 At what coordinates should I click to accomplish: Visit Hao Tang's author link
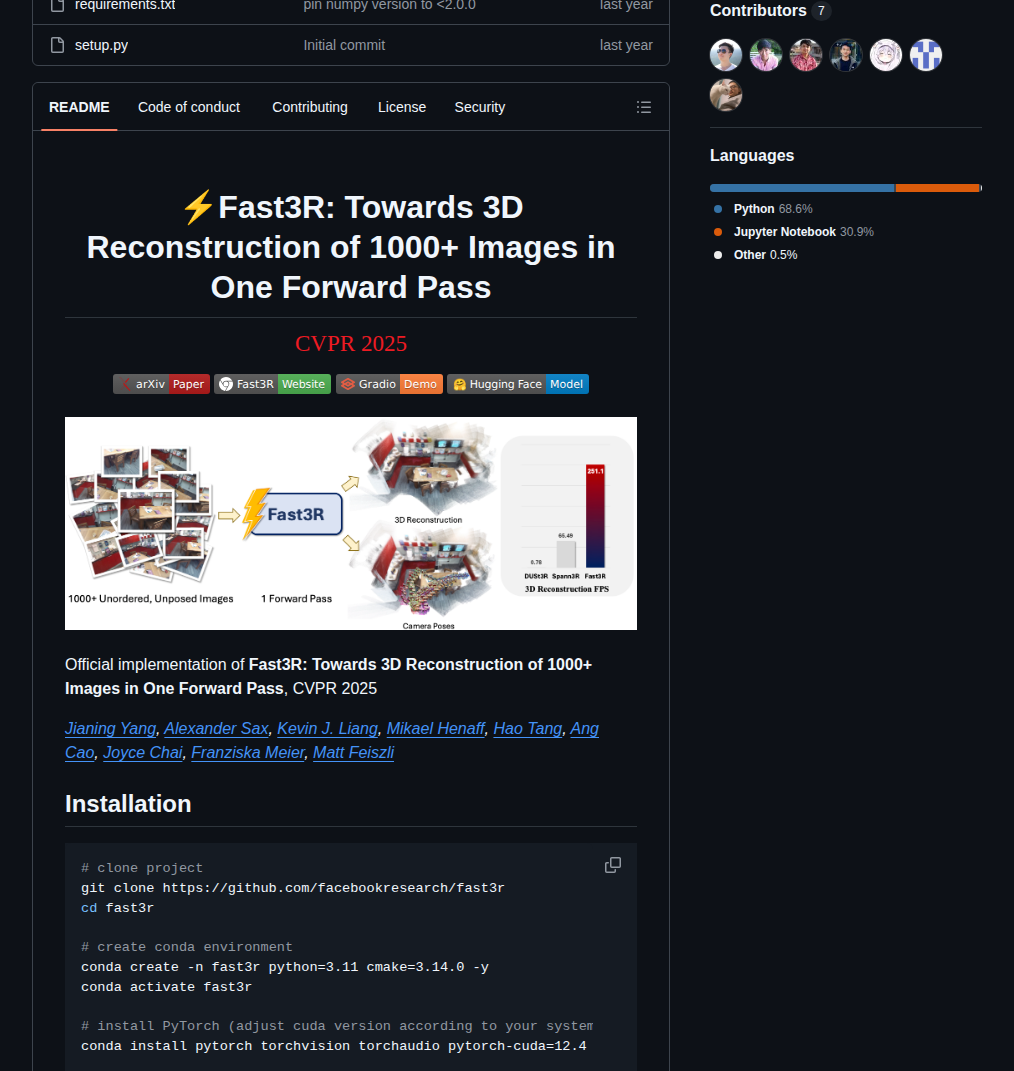coord(527,729)
